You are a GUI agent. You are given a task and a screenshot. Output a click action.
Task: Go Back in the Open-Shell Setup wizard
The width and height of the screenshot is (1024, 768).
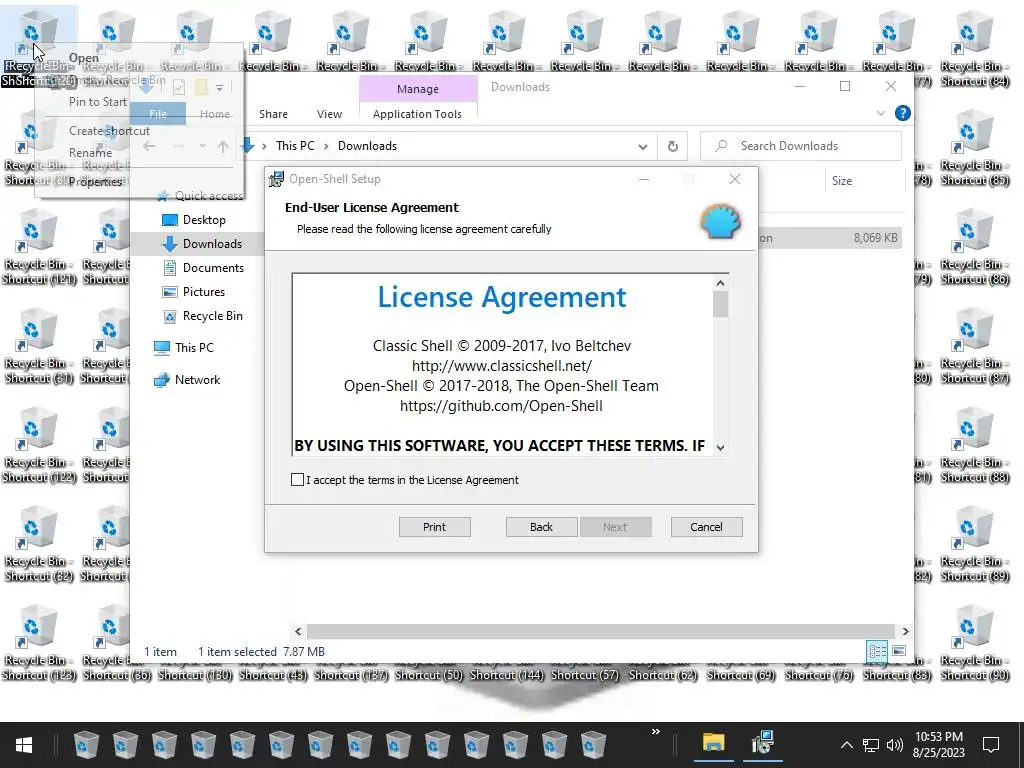[541, 527]
